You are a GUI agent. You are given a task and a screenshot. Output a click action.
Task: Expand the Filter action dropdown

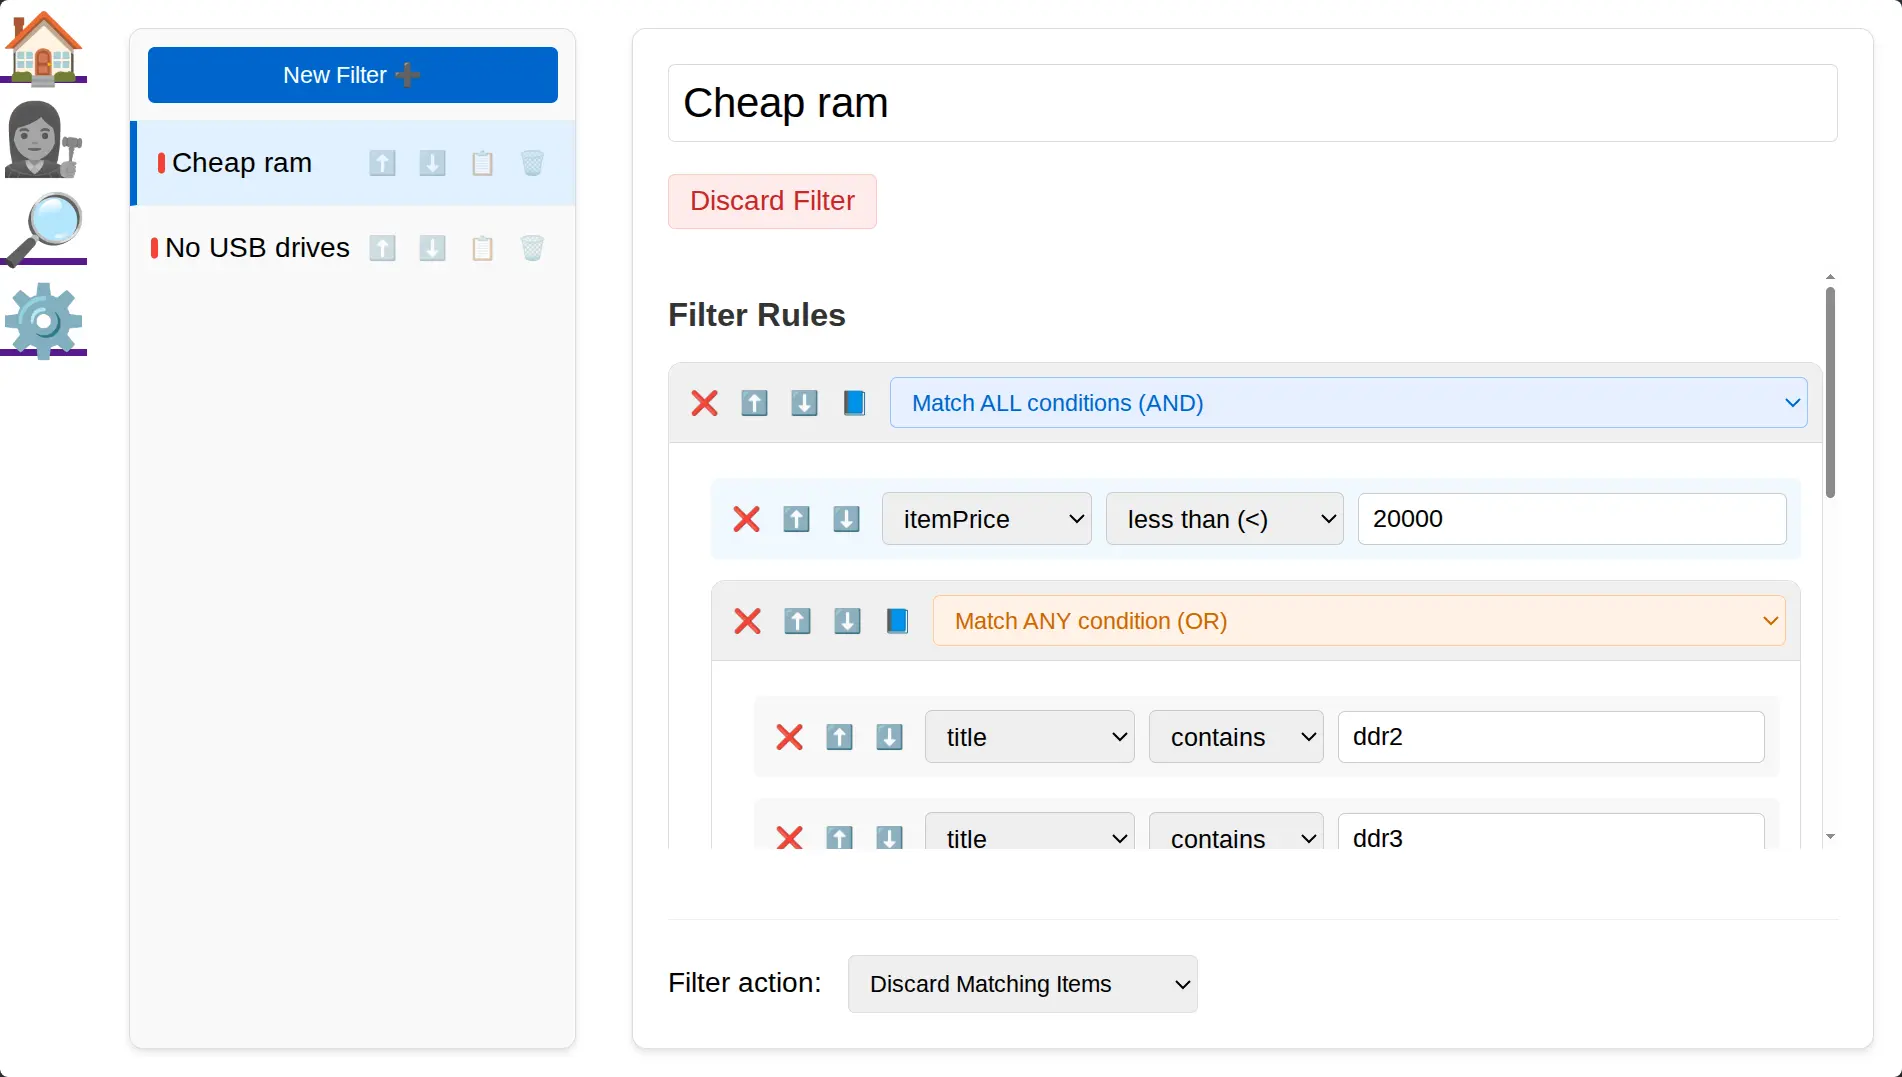pyautogui.click(x=1022, y=984)
